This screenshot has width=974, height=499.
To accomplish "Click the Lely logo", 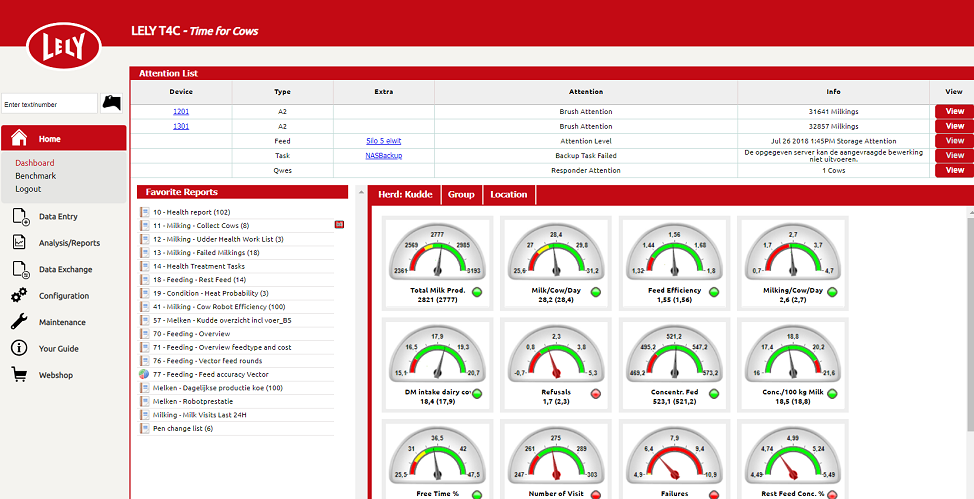I will point(64,45).
